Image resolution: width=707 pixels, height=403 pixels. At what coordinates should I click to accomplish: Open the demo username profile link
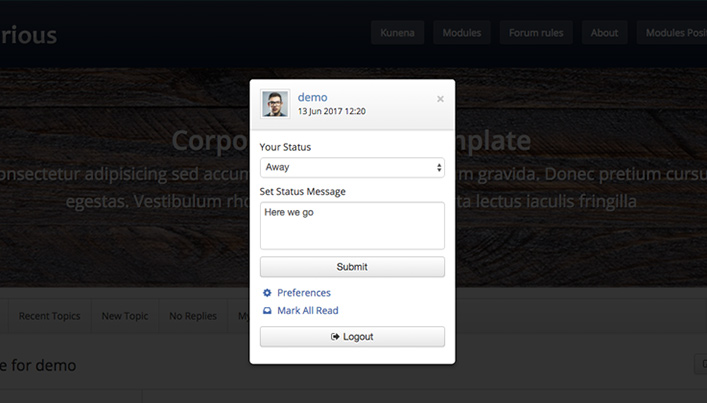pos(312,97)
